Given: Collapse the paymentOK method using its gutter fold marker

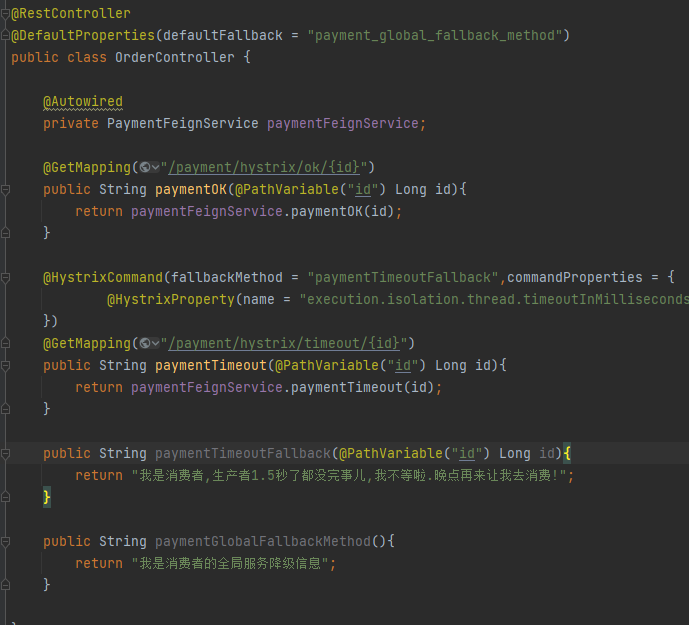Looking at the screenshot, I should click(5, 190).
